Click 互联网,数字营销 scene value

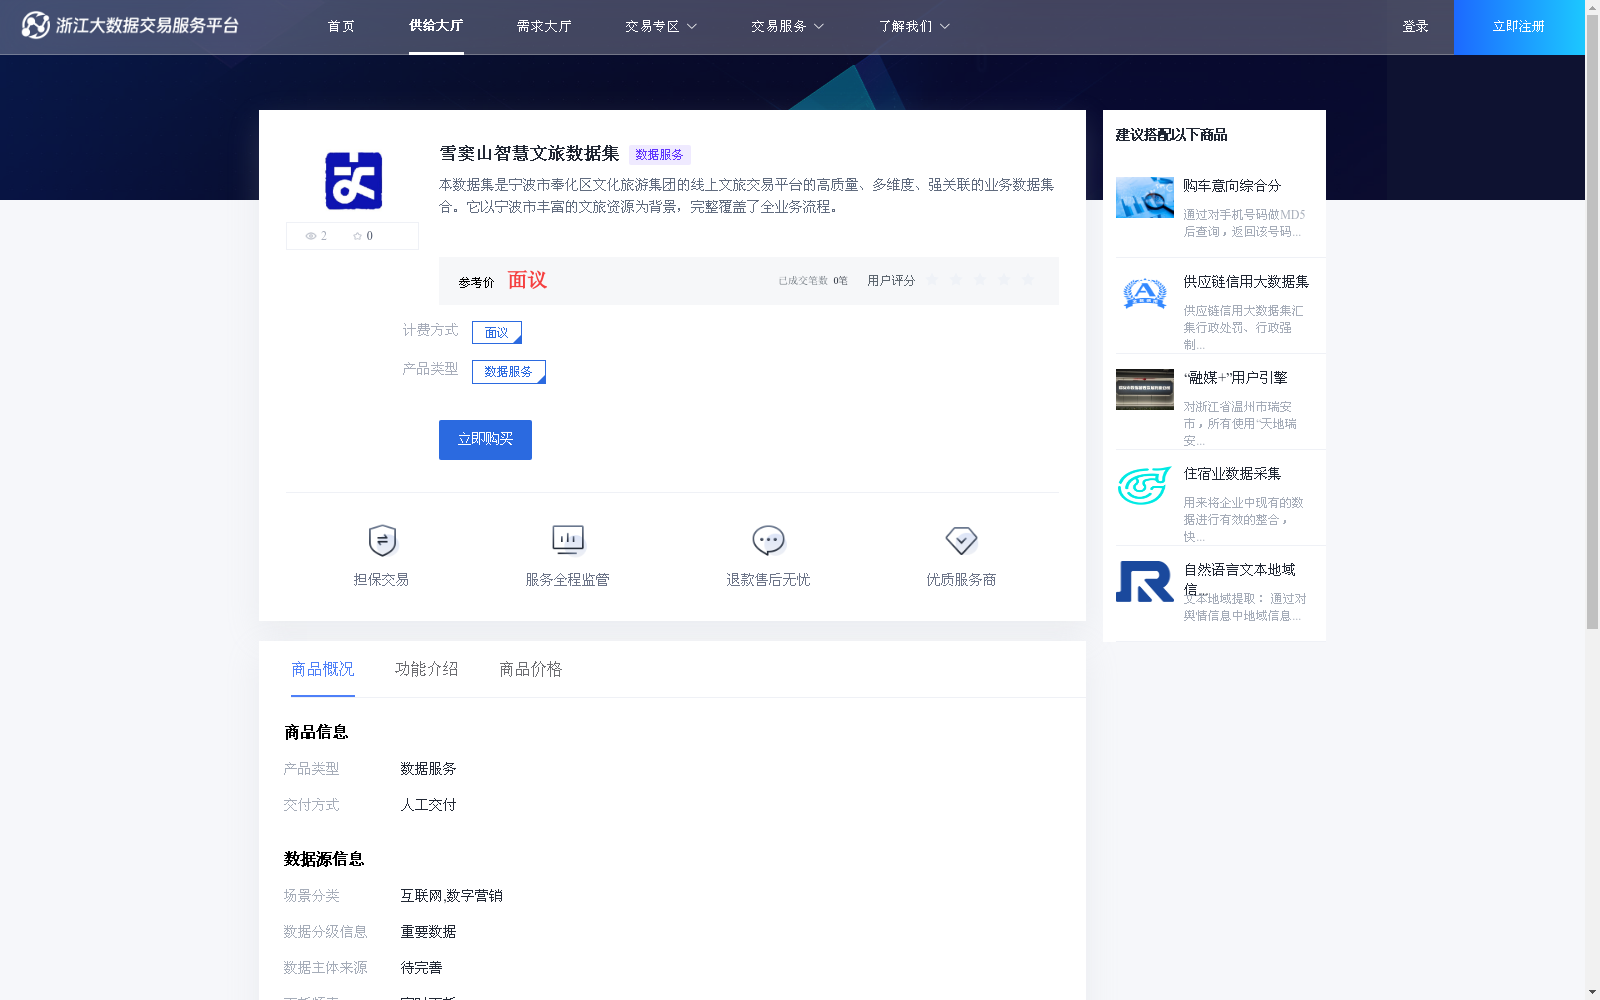click(451, 896)
